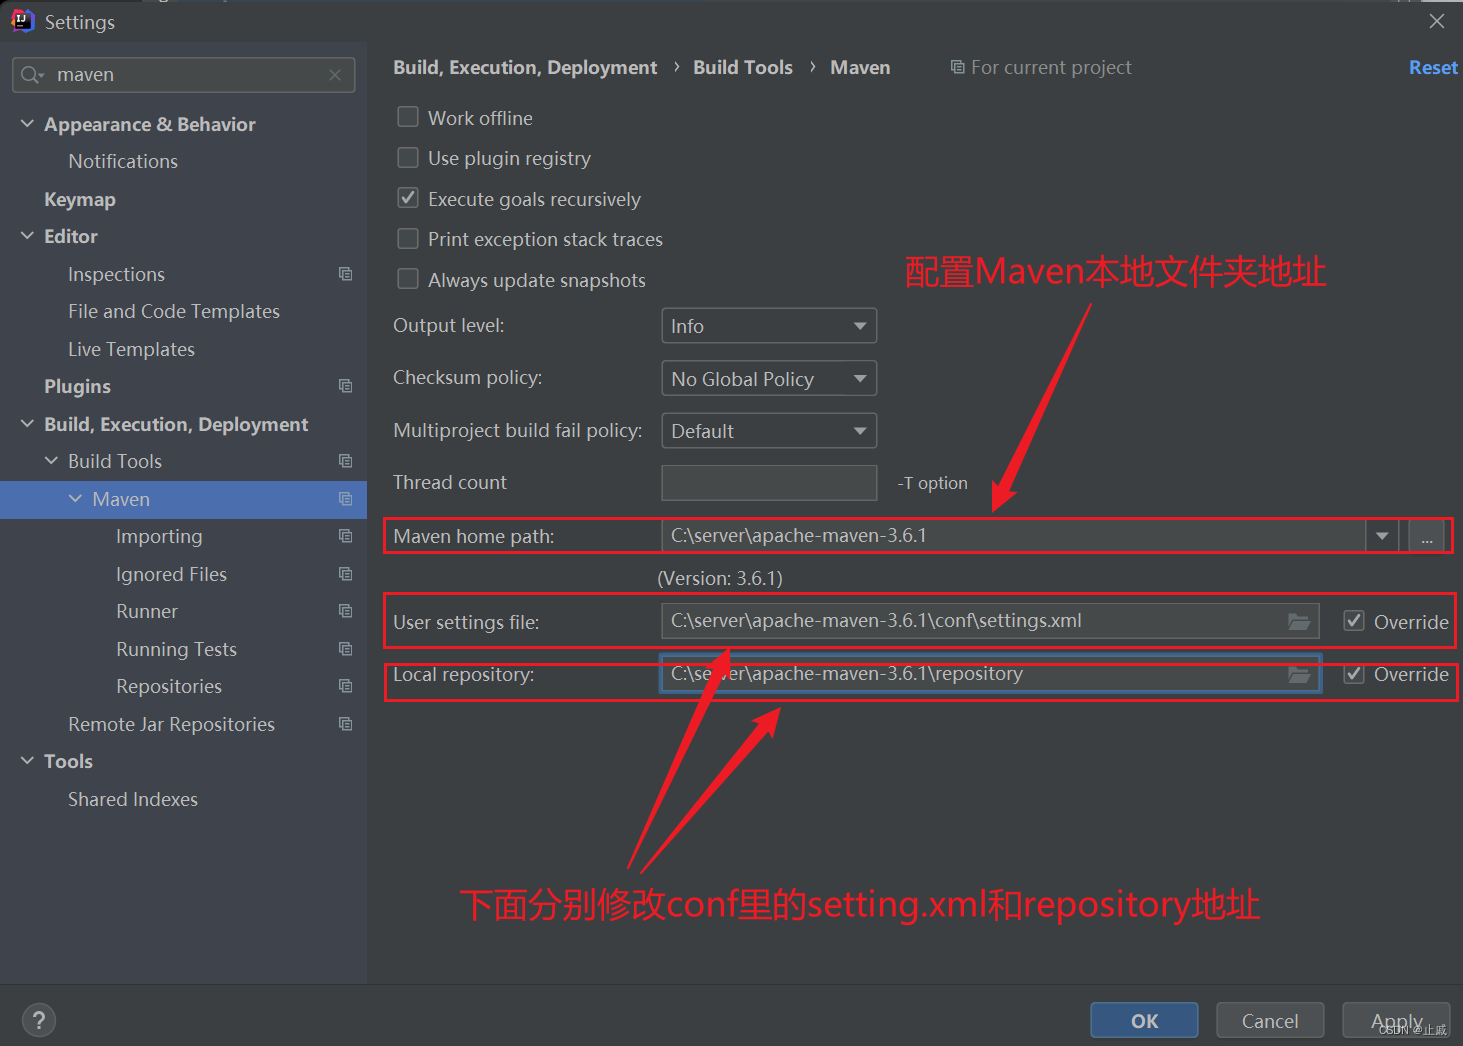Open Keymap settings
The width and height of the screenshot is (1463, 1046).
coord(80,199)
